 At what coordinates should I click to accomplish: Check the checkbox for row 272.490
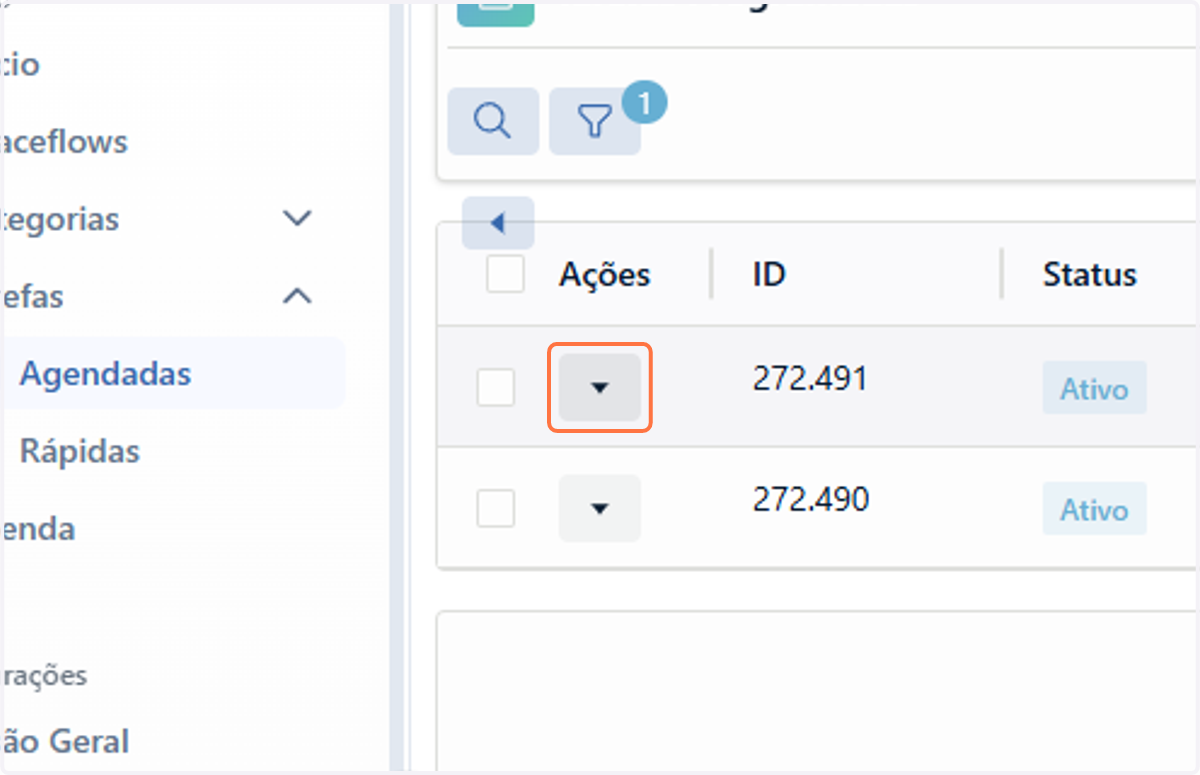pyautogui.click(x=496, y=508)
